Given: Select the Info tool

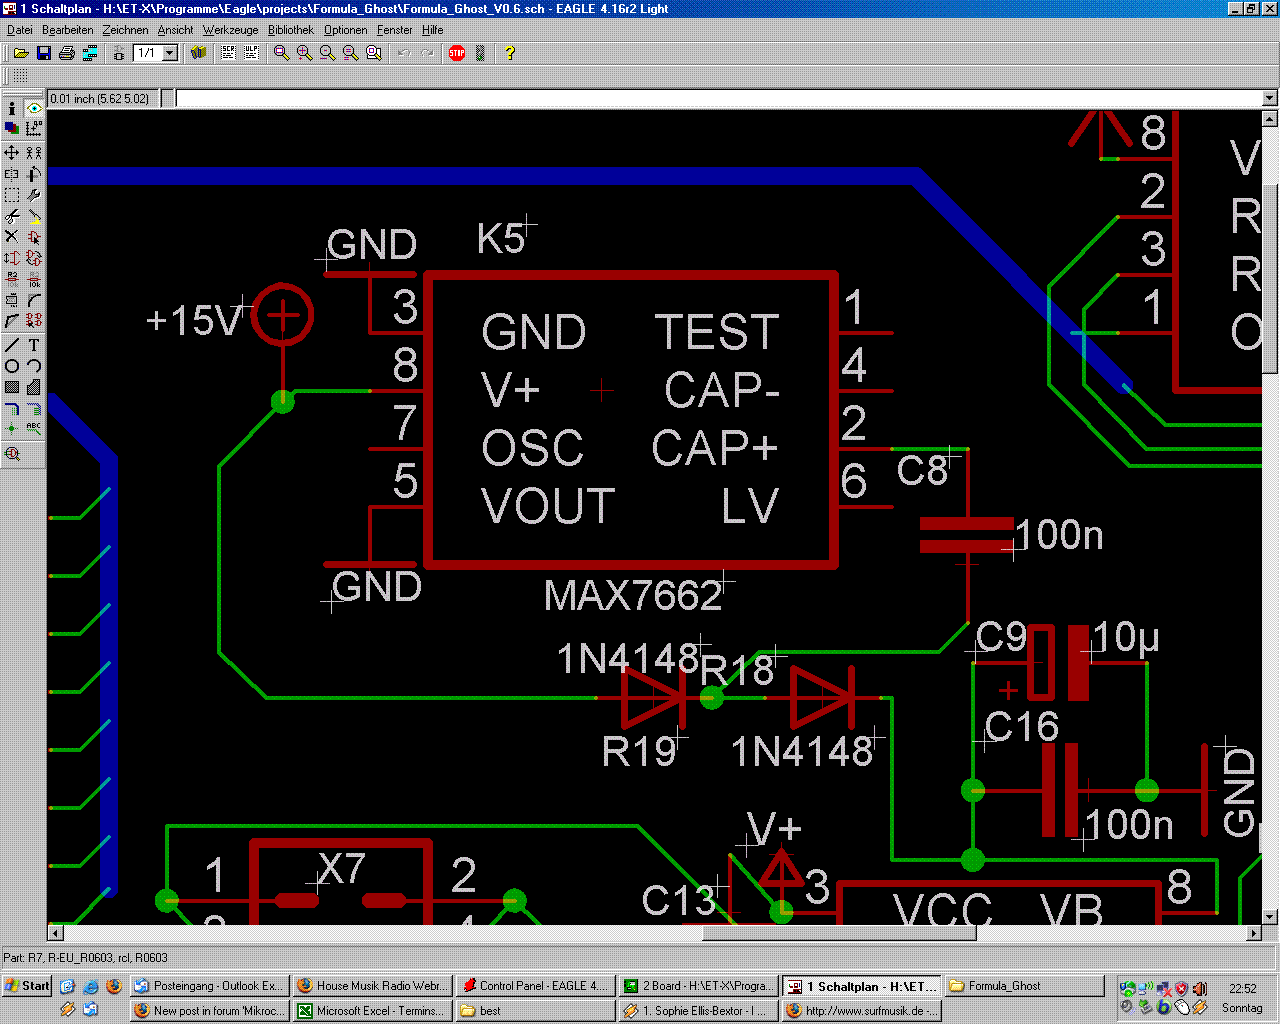Looking at the screenshot, I should 12,108.
